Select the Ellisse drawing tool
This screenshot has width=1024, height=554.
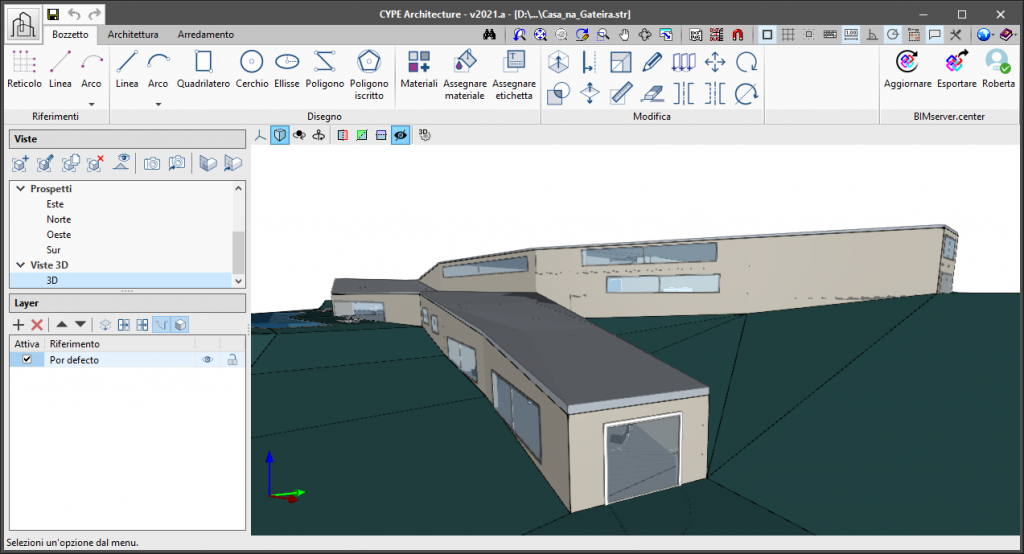click(288, 70)
